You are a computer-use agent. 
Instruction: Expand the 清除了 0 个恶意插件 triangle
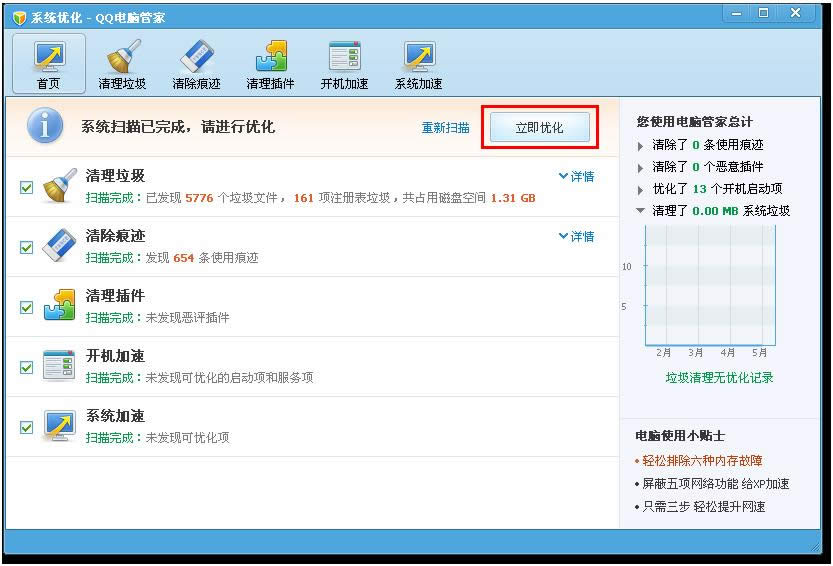640,168
